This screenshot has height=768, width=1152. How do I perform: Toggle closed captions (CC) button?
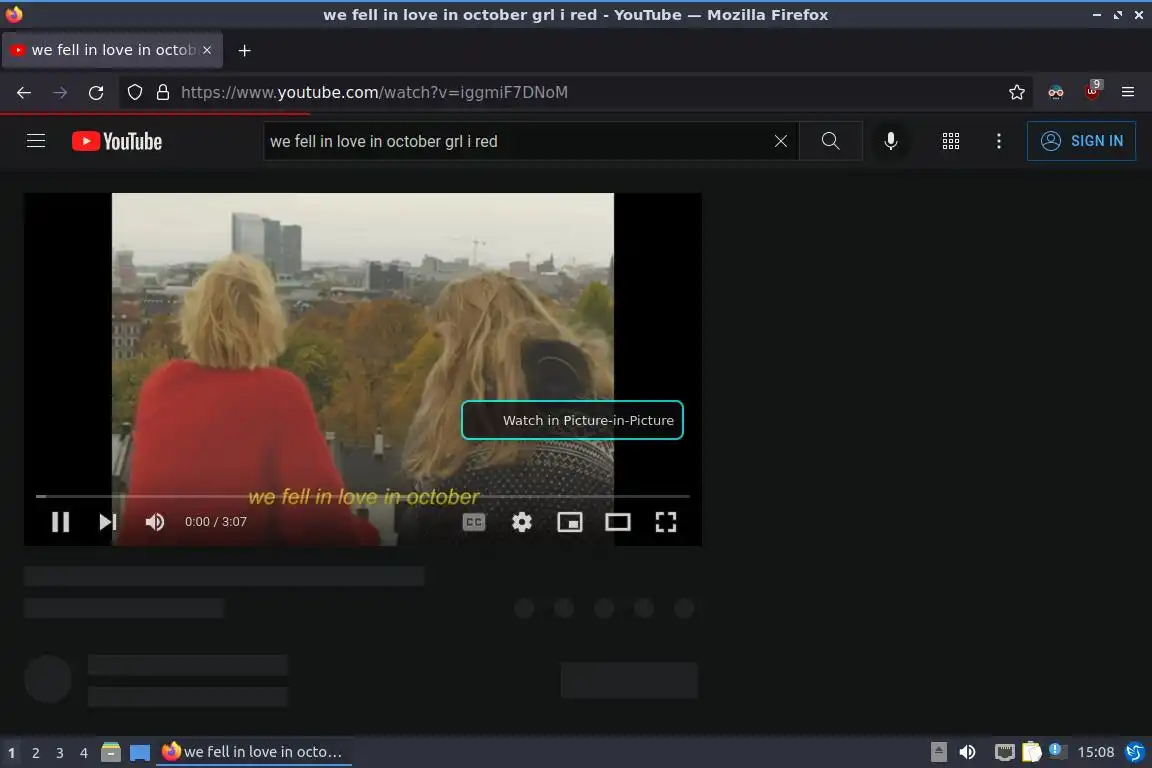[474, 522]
